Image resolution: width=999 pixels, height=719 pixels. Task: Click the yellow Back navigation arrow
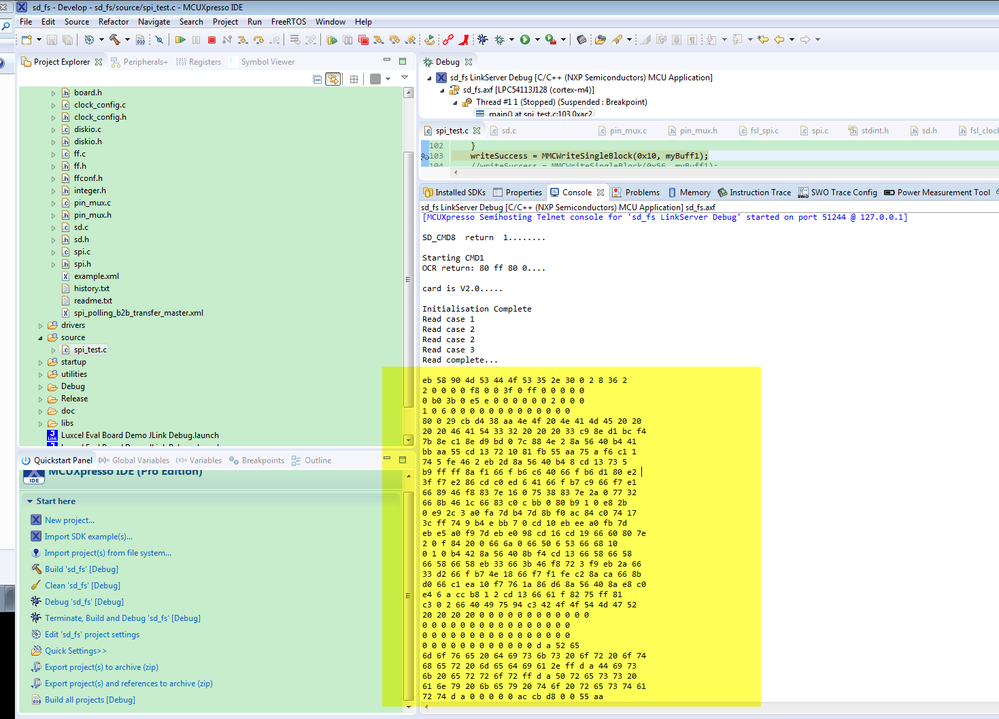[x=779, y=39]
